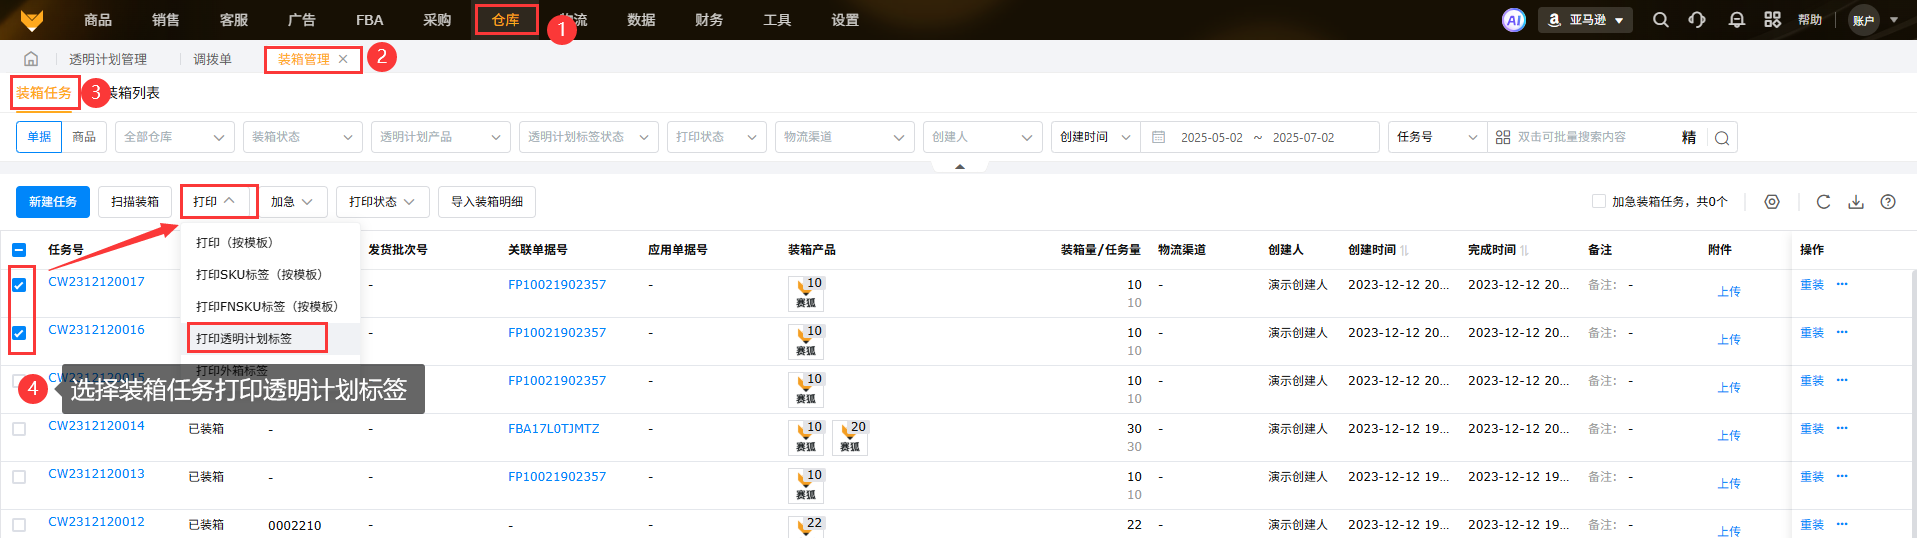Open task link CW2312120017
This screenshot has height=538, width=1917.
96,282
